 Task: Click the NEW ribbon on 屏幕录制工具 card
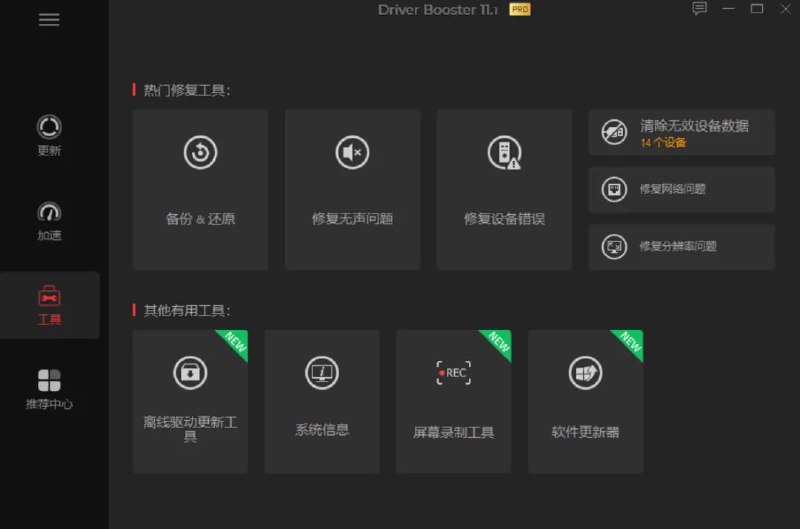click(x=498, y=342)
